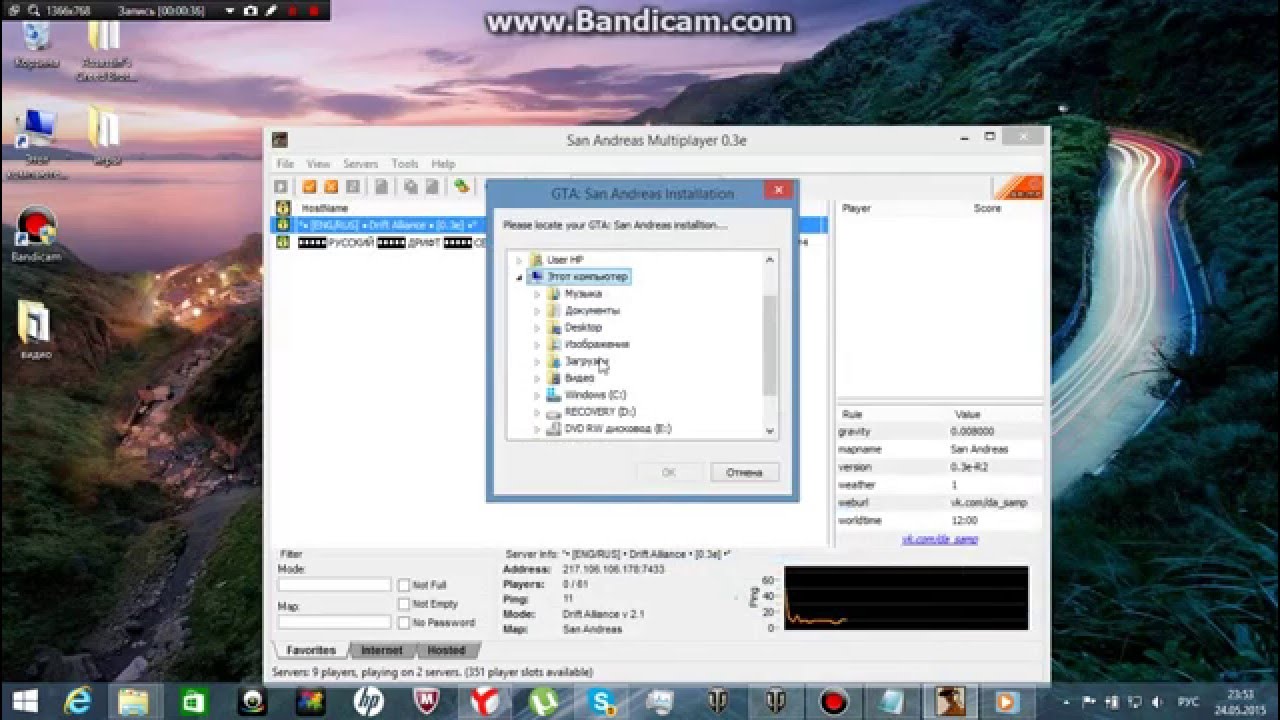
Task: Select Музыка folder in tree
Action: [x=583, y=294]
